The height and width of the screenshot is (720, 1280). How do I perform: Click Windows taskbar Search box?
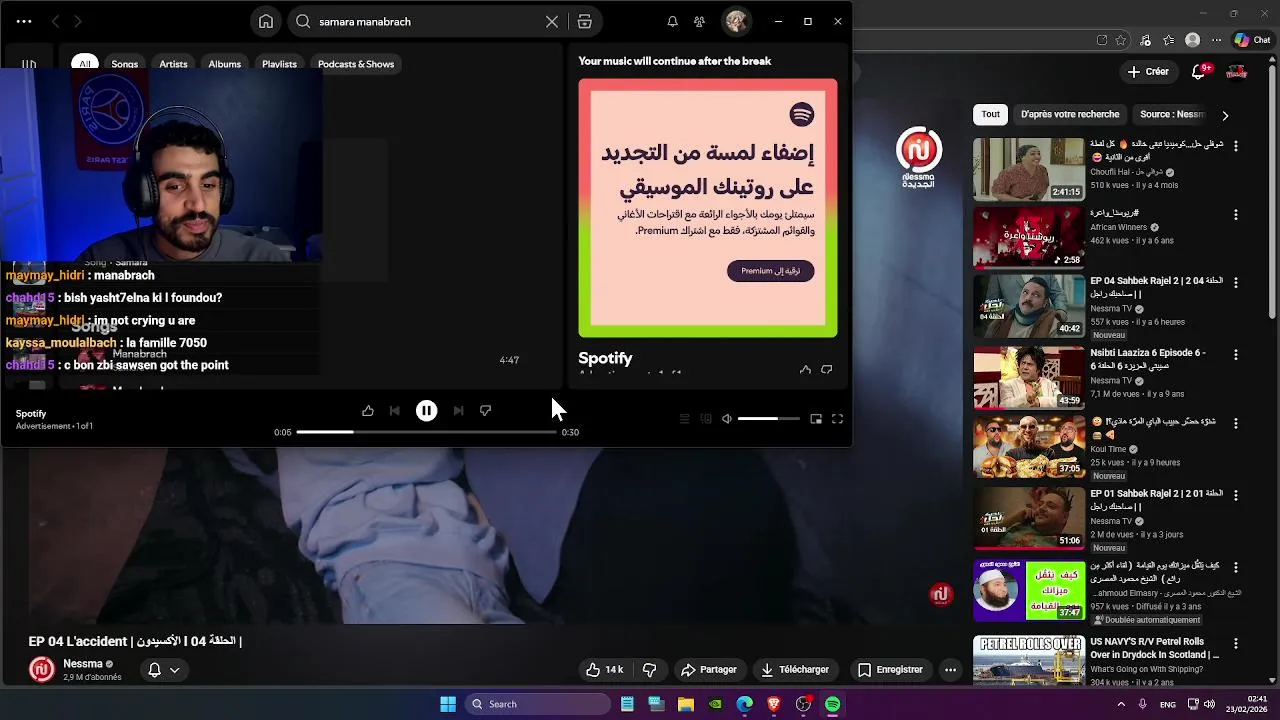pos(538,704)
